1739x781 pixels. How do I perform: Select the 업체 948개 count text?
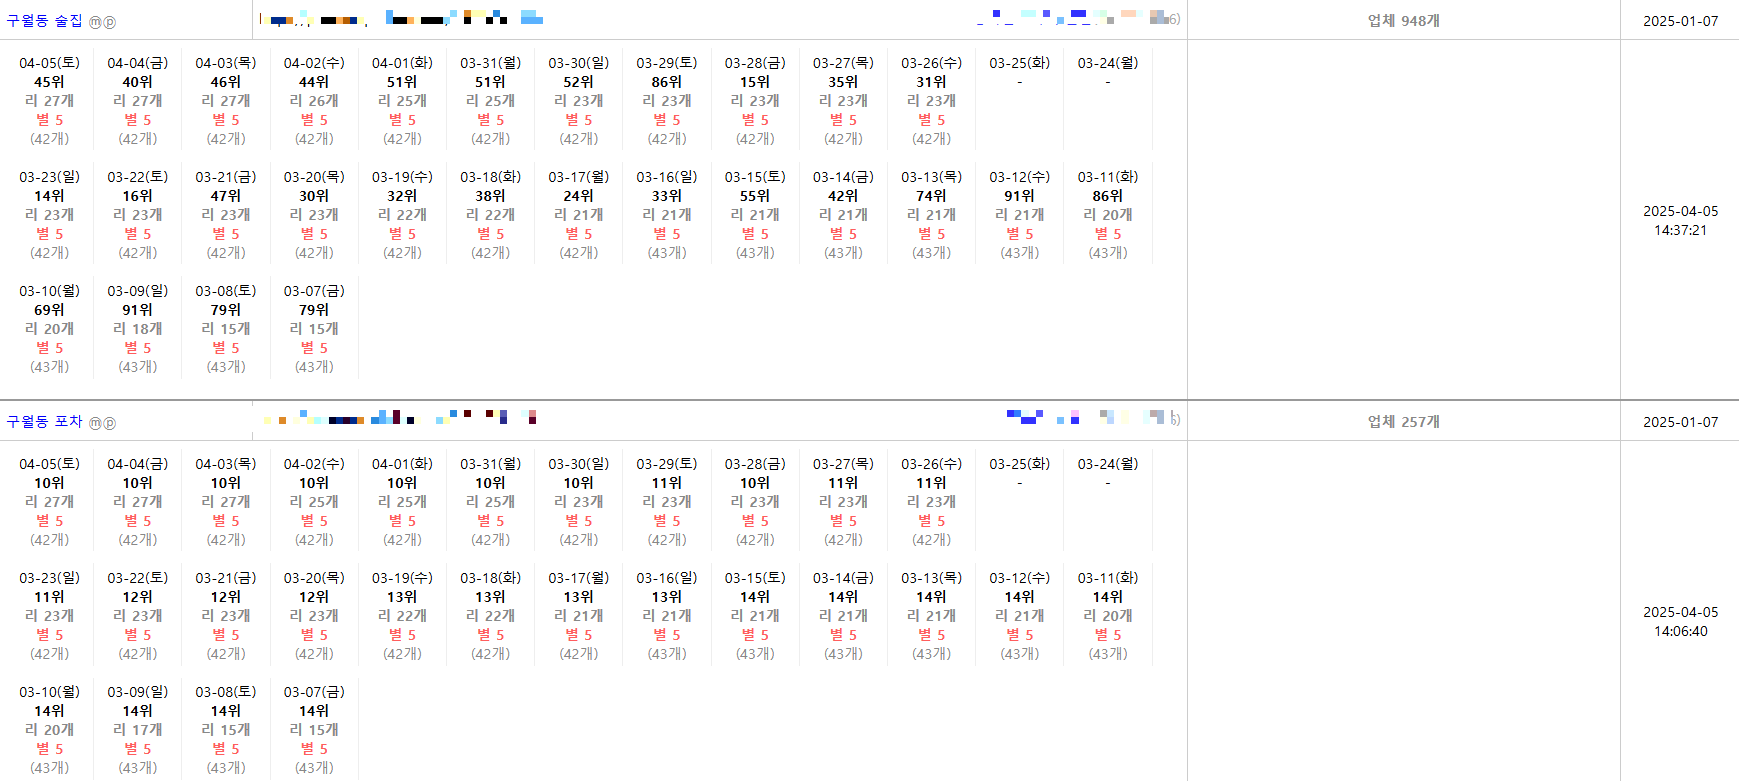(1404, 21)
